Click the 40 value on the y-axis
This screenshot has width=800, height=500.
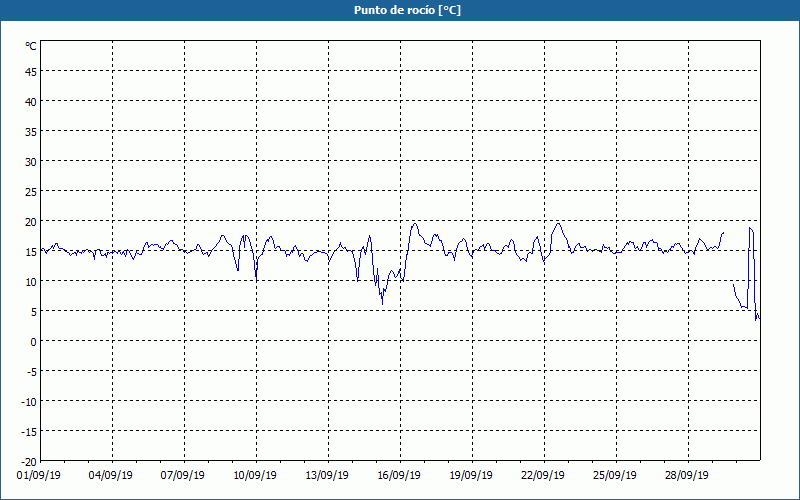pos(31,102)
